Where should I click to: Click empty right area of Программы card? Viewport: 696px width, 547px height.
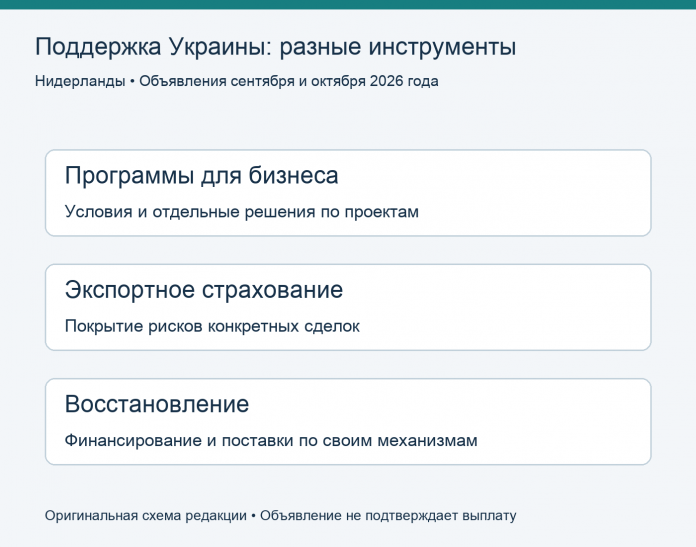coord(533,193)
